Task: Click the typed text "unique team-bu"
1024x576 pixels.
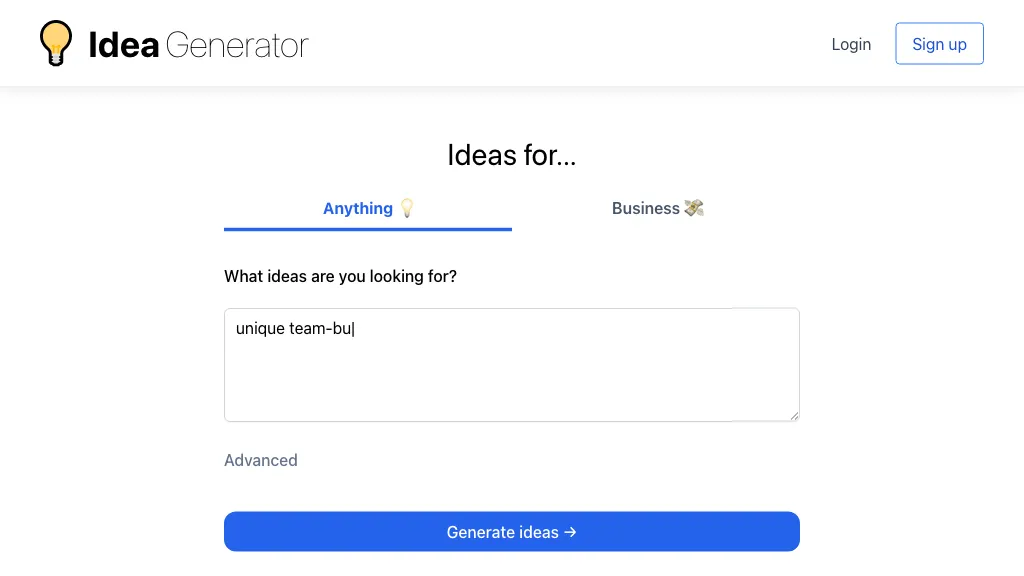Action: (294, 328)
